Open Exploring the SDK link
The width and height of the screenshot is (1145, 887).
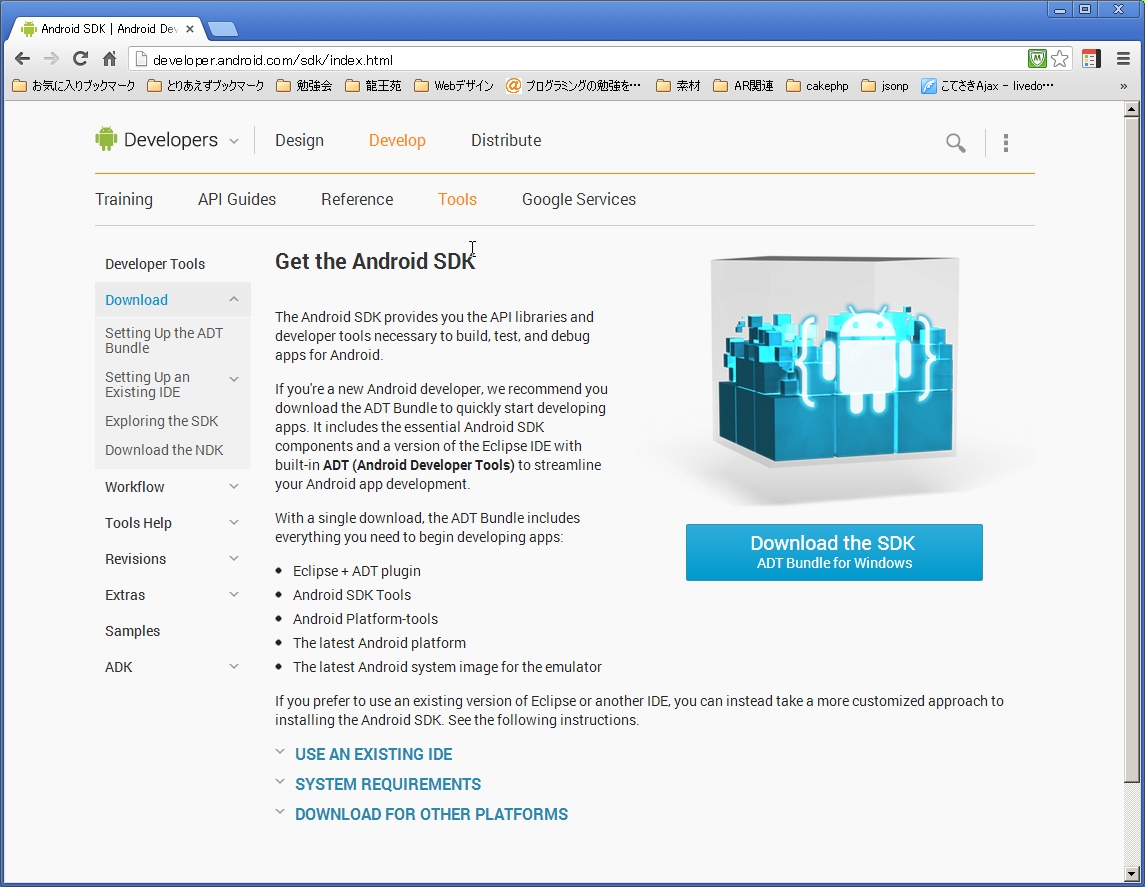[x=161, y=421]
